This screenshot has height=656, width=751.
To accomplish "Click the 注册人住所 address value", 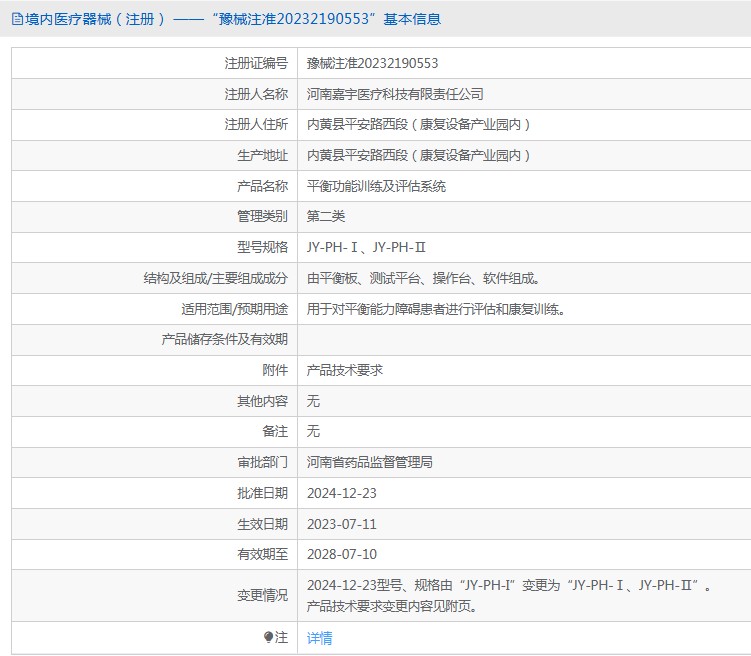I will coord(418,125).
